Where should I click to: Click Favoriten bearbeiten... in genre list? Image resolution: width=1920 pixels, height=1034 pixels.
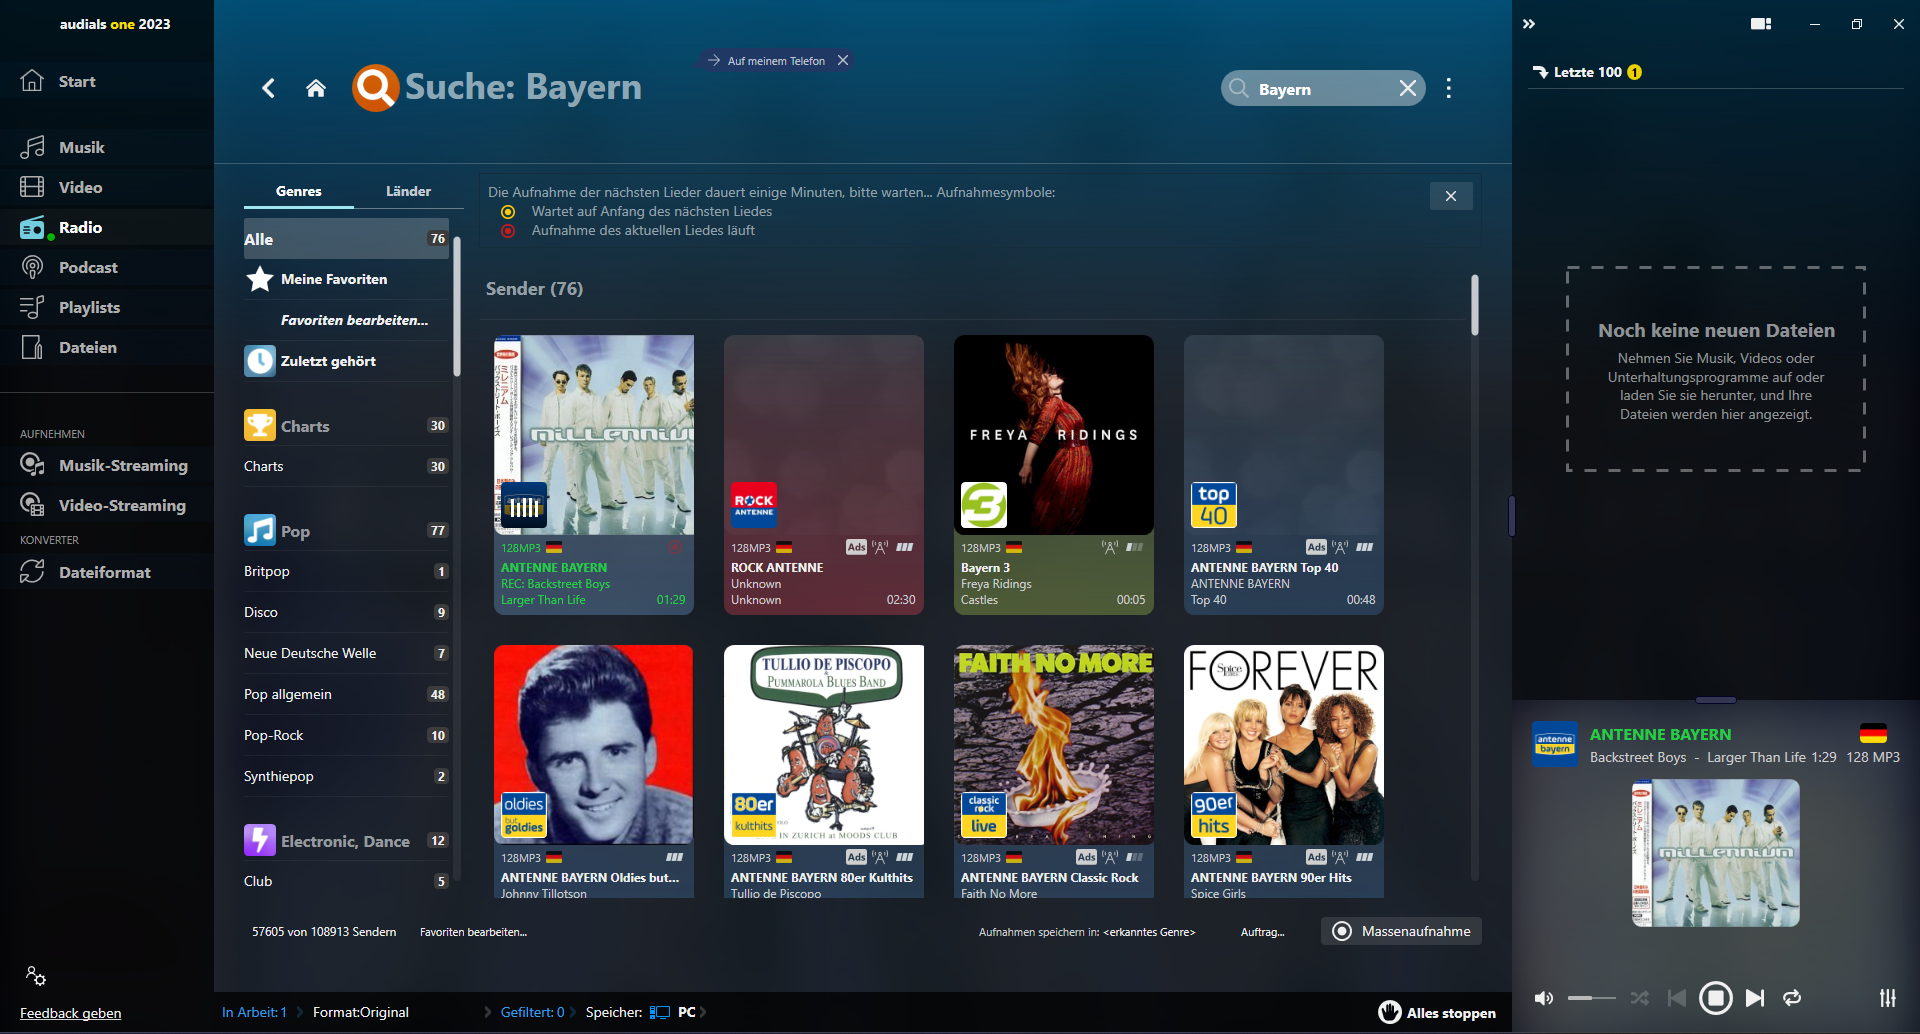pos(354,320)
